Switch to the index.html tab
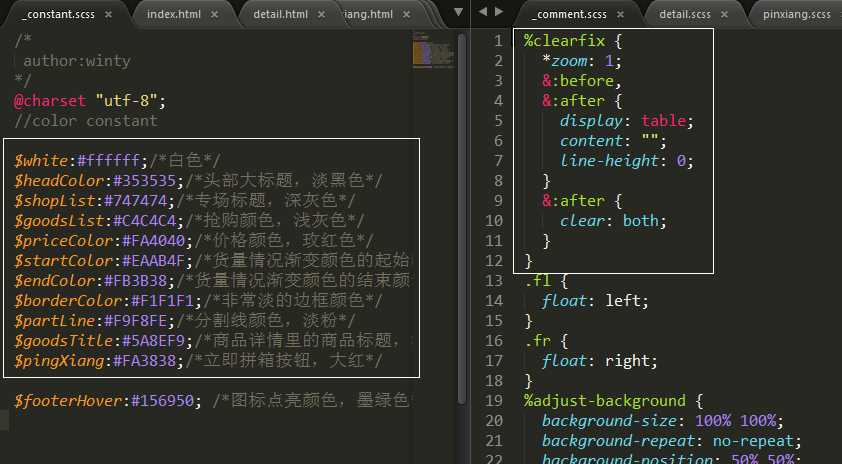This screenshot has width=842, height=464. (175, 14)
